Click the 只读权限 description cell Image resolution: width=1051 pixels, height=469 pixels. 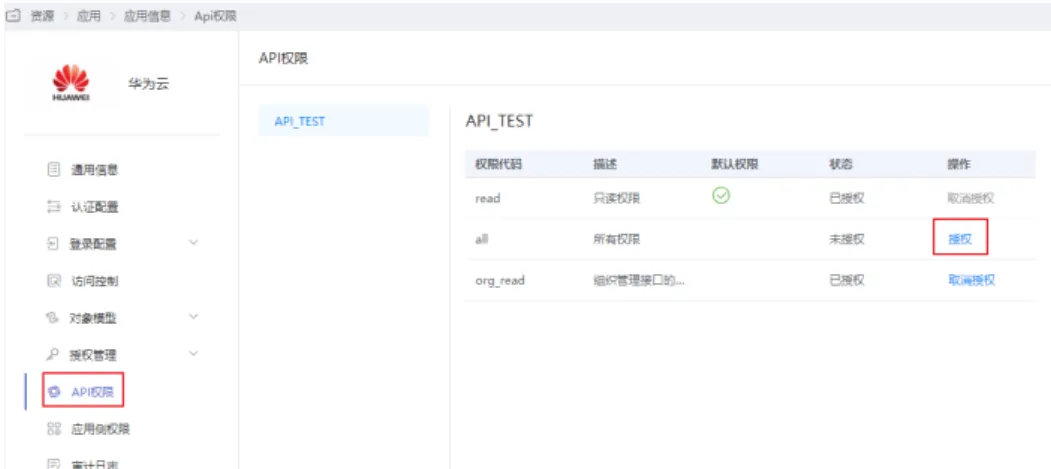pos(617,198)
